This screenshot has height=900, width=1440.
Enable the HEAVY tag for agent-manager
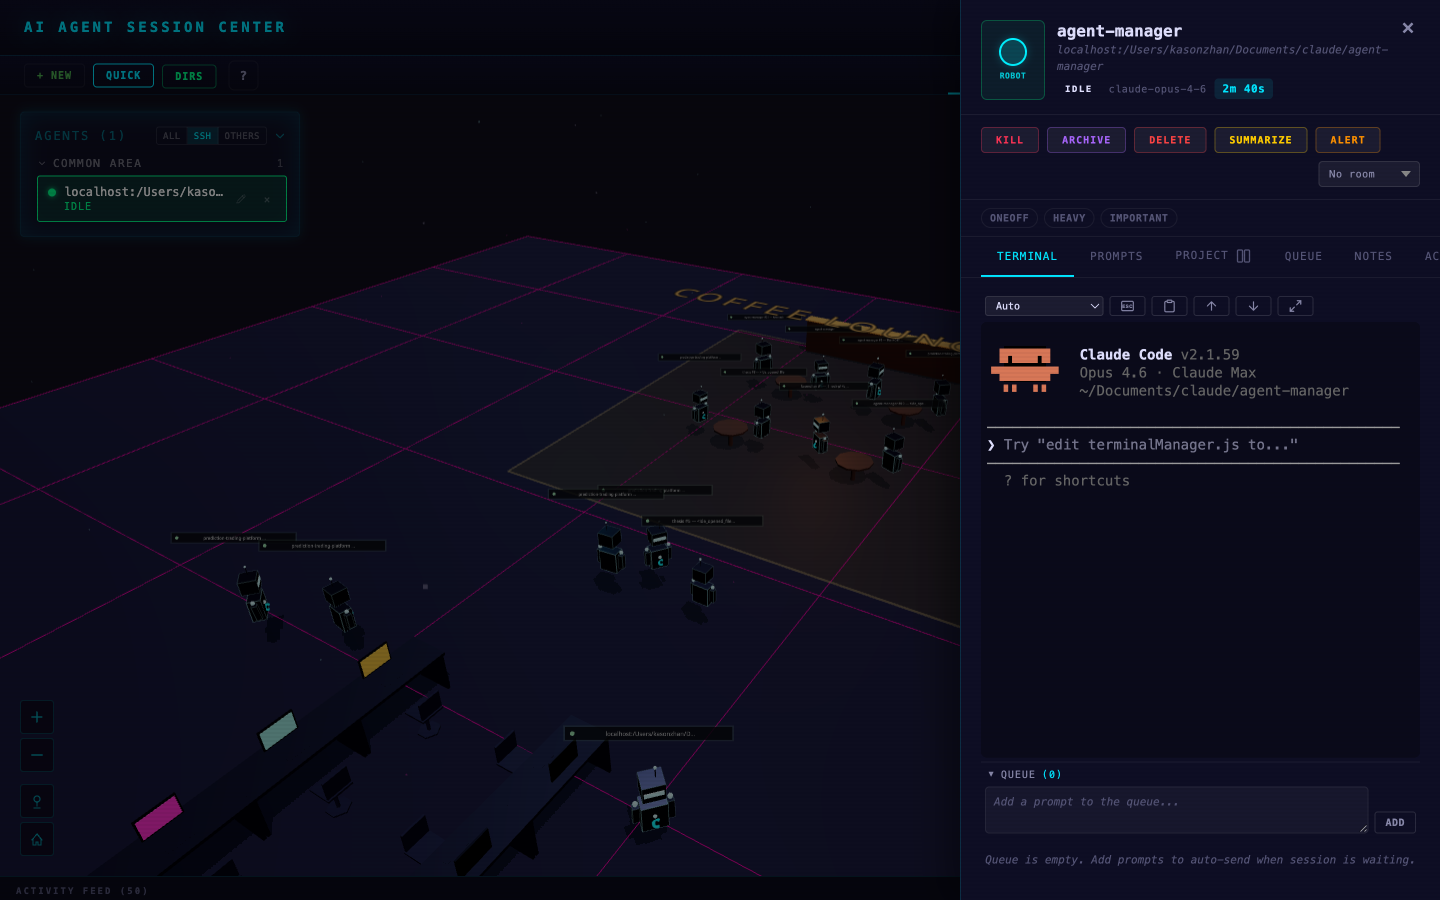[1068, 218]
